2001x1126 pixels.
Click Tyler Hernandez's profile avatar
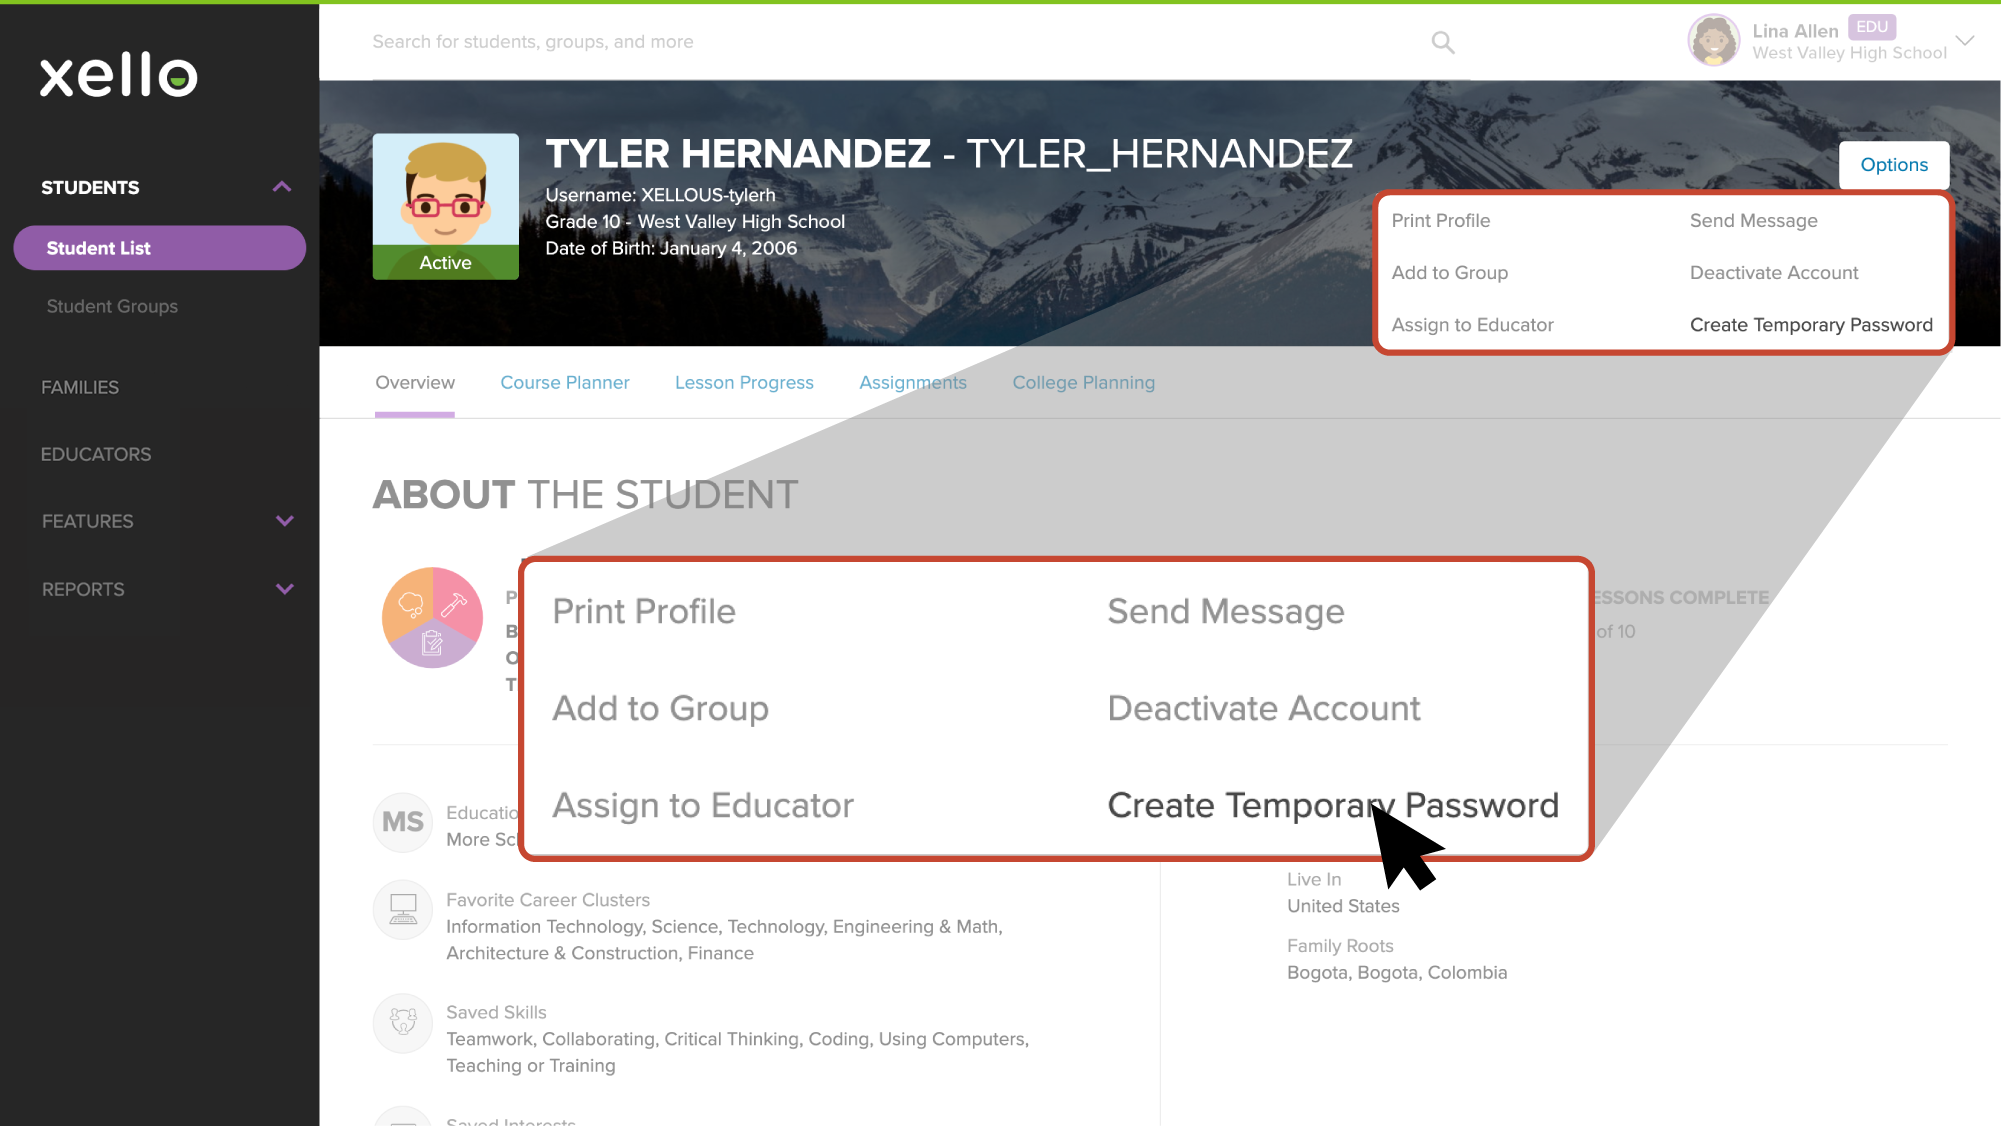[x=446, y=206]
